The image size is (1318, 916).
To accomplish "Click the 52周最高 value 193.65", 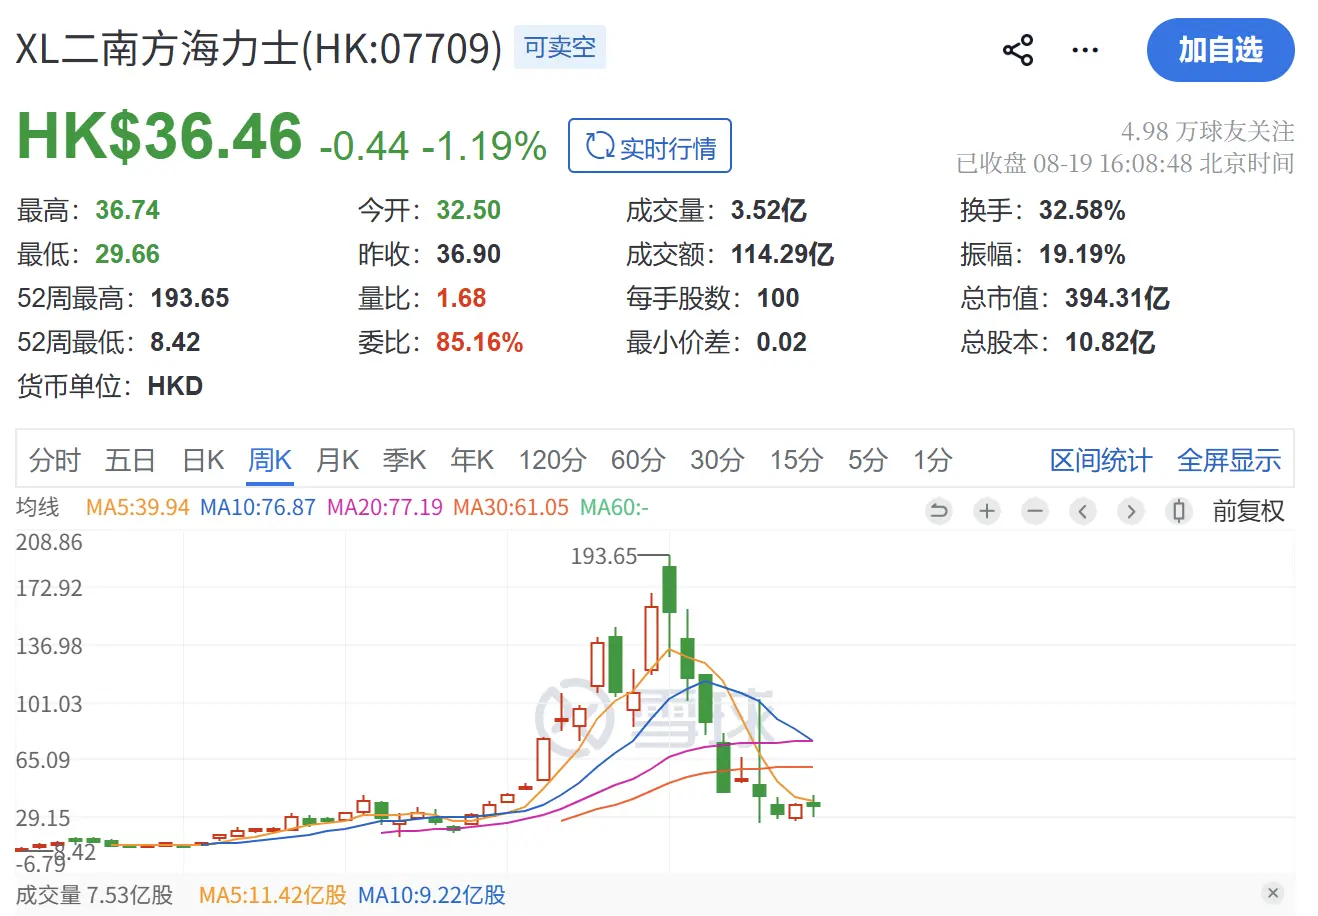I will pyautogui.click(x=190, y=298).
